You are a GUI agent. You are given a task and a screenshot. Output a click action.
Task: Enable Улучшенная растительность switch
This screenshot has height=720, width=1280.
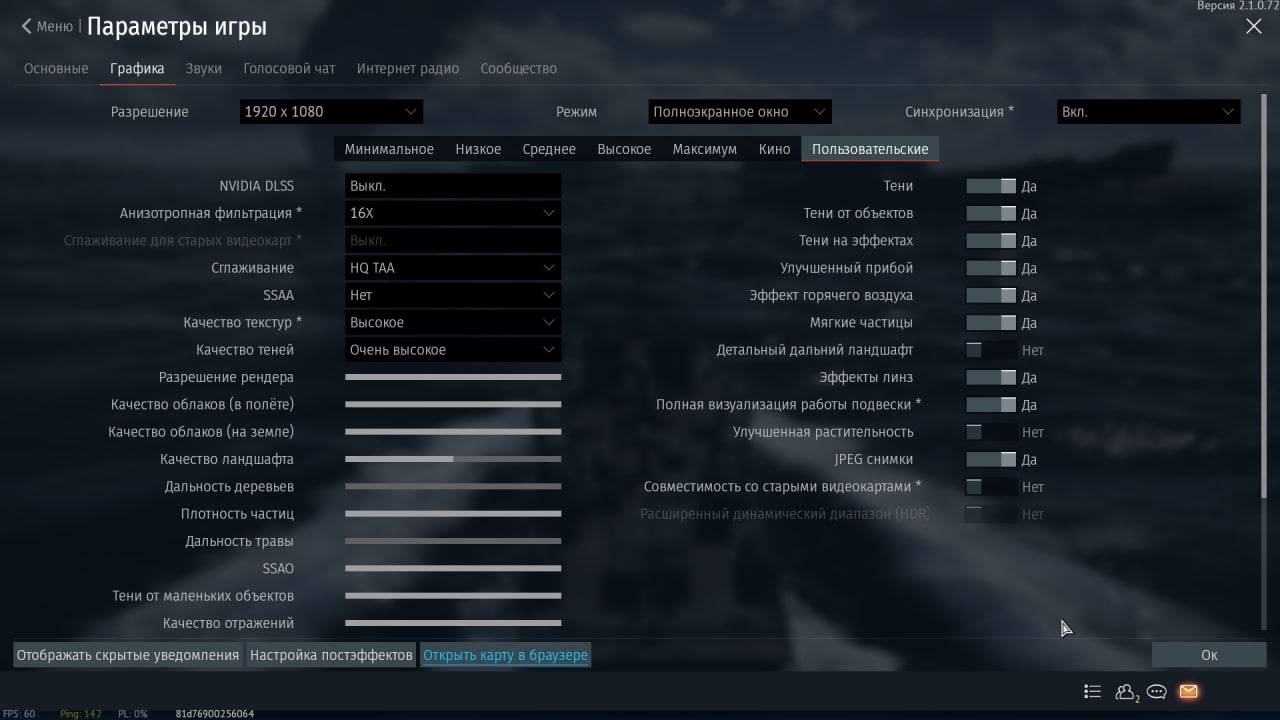tap(991, 432)
